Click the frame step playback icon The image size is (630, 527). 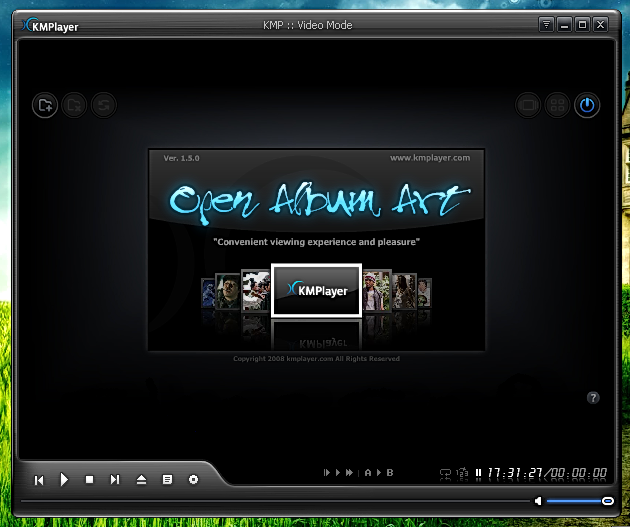coord(327,473)
